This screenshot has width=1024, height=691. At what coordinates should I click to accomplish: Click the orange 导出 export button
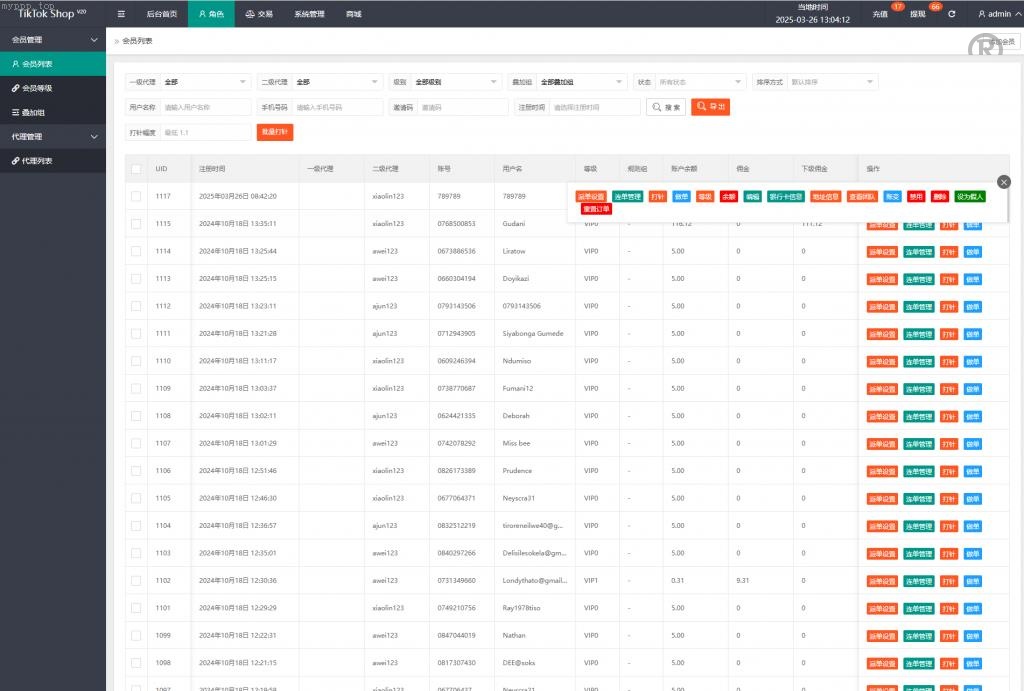click(710, 107)
